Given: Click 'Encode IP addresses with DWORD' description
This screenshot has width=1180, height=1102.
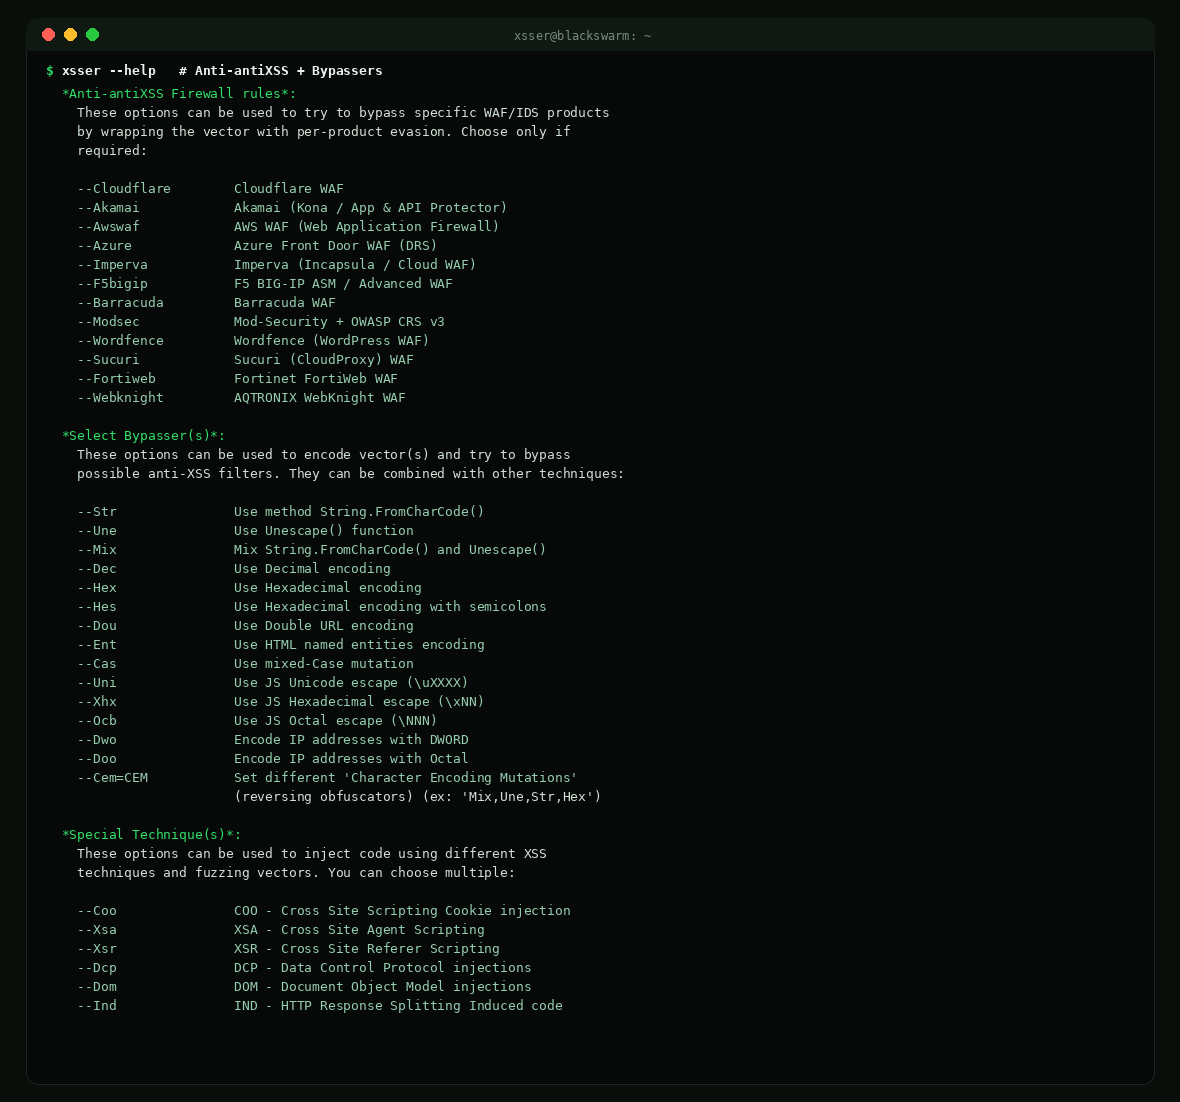Looking at the screenshot, I should coord(351,739).
